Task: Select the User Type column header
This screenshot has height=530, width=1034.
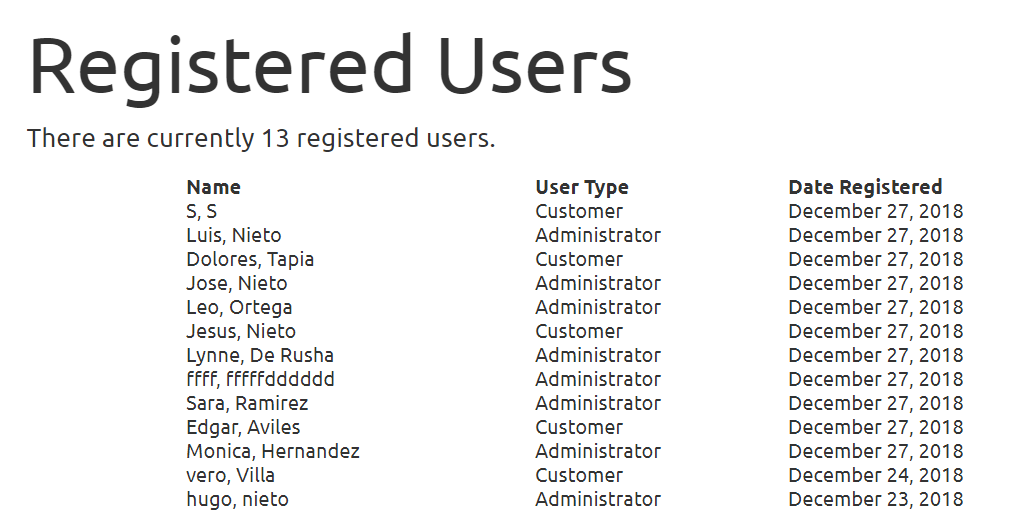Action: tap(582, 187)
